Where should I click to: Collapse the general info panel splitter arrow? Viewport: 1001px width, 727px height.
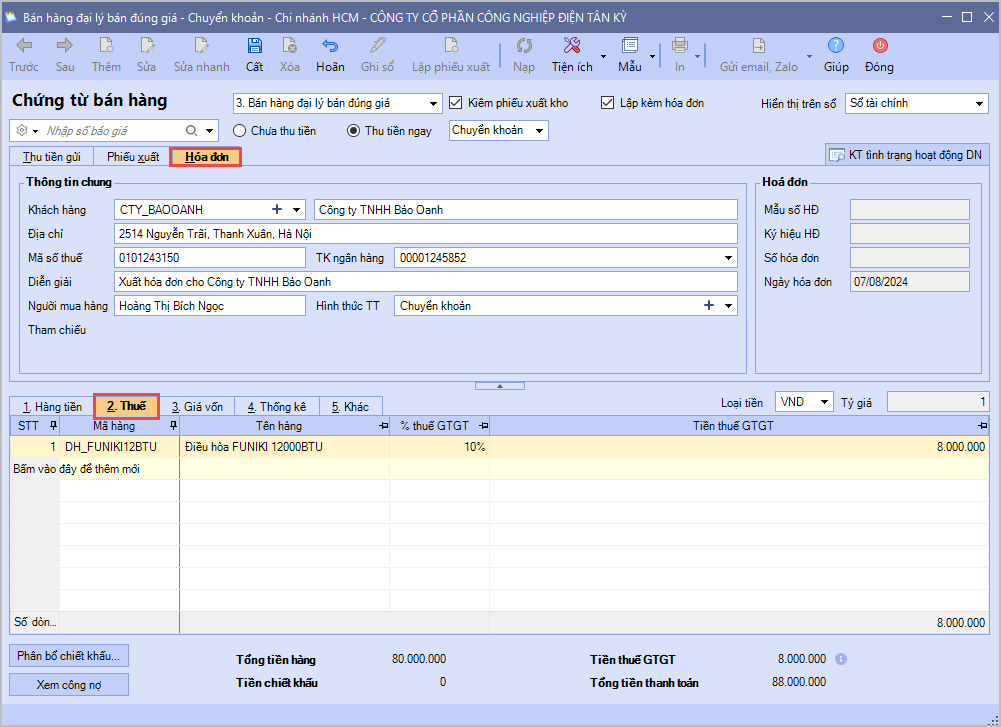pos(500,385)
